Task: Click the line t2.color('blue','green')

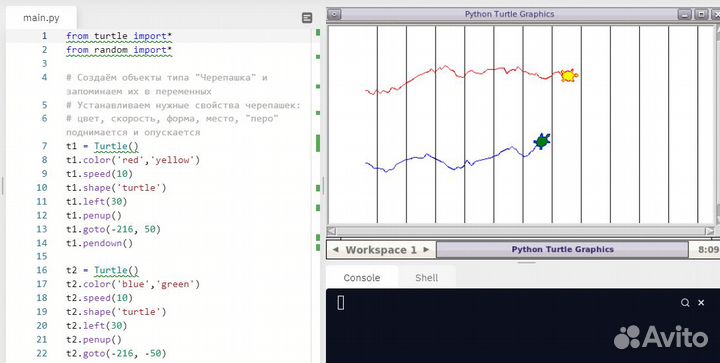Action: tap(133, 284)
